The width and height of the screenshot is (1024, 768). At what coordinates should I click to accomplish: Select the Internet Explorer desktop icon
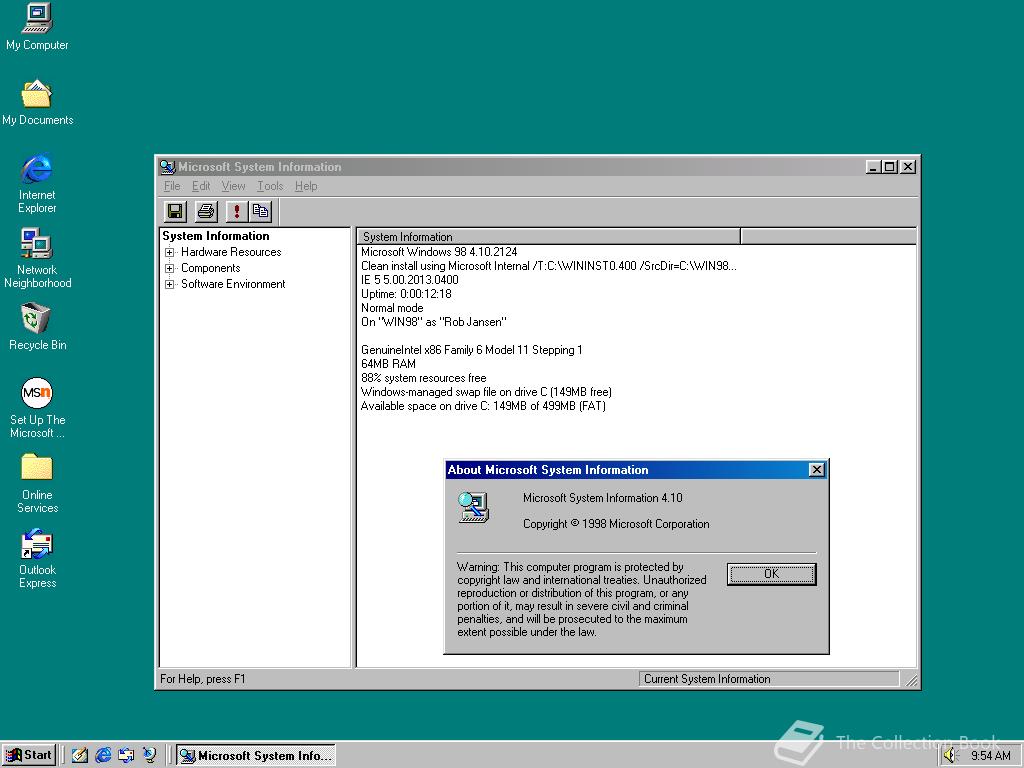pyautogui.click(x=37, y=184)
